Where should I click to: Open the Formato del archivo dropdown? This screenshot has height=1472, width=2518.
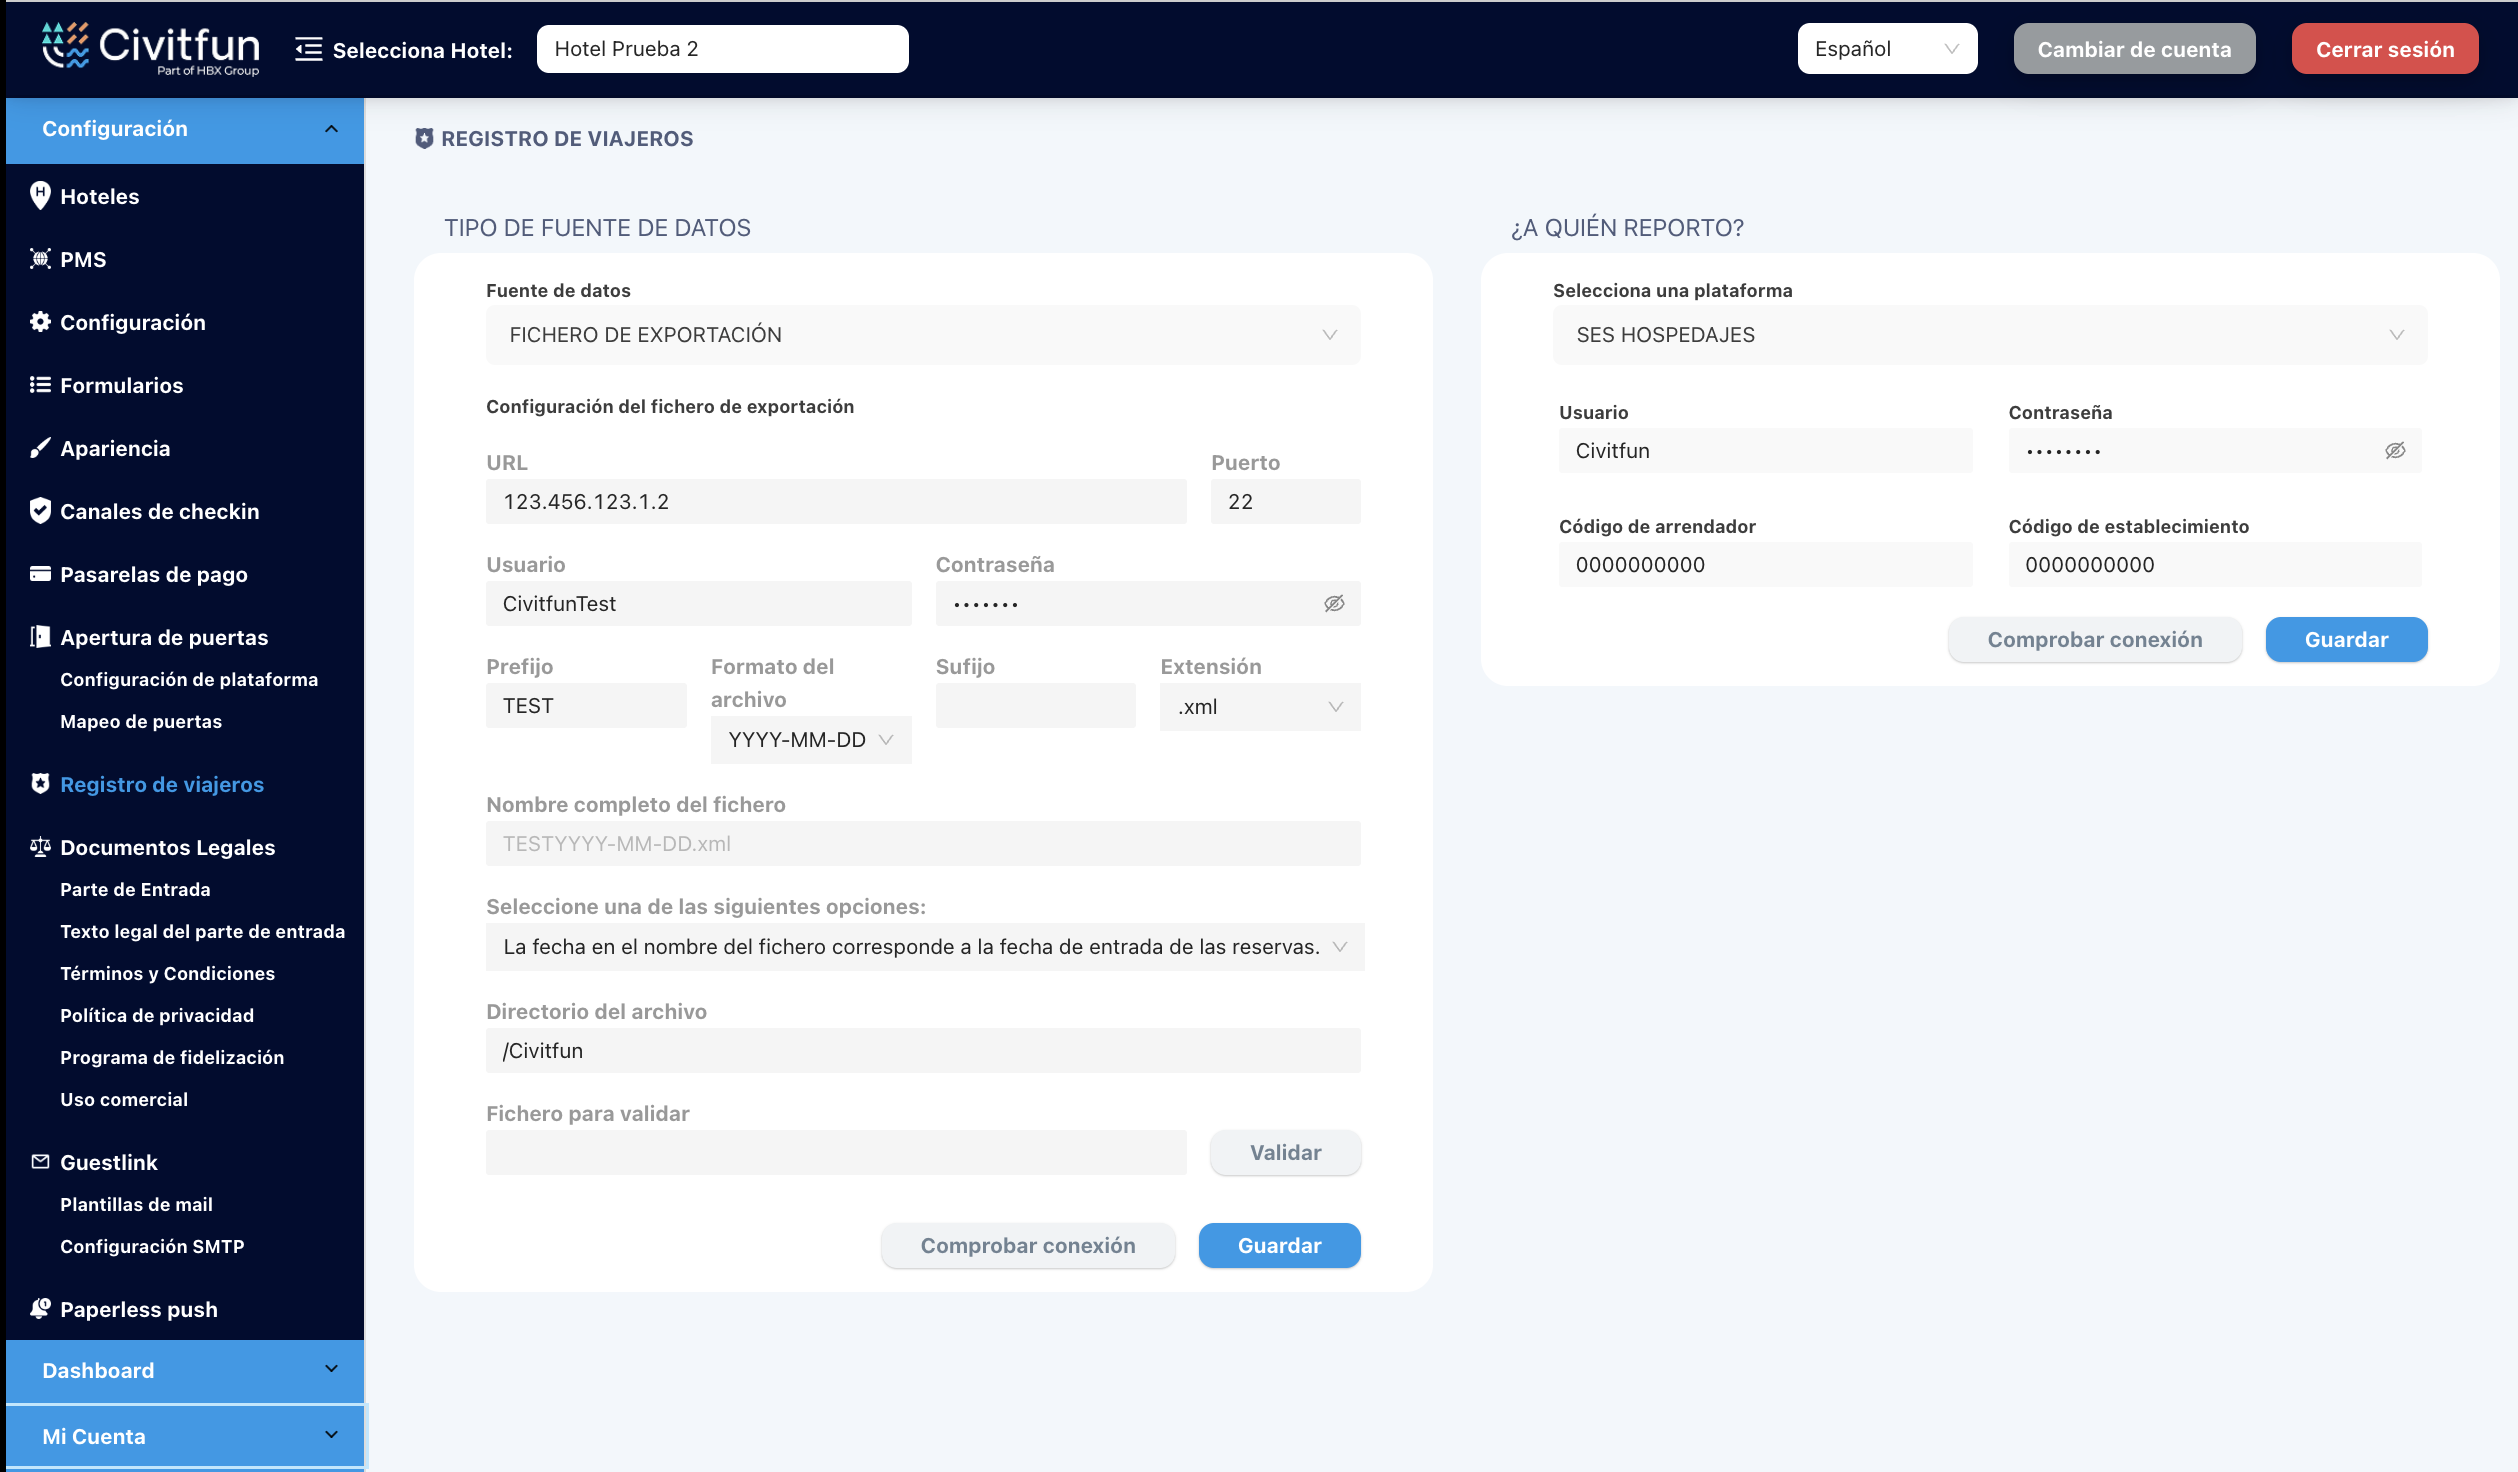point(811,740)
